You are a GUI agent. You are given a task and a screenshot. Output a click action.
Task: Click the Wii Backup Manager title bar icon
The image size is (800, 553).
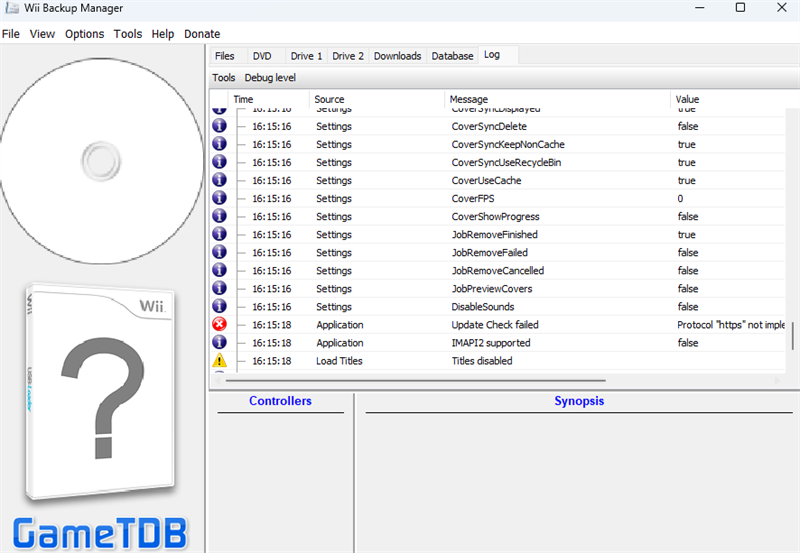12,8
